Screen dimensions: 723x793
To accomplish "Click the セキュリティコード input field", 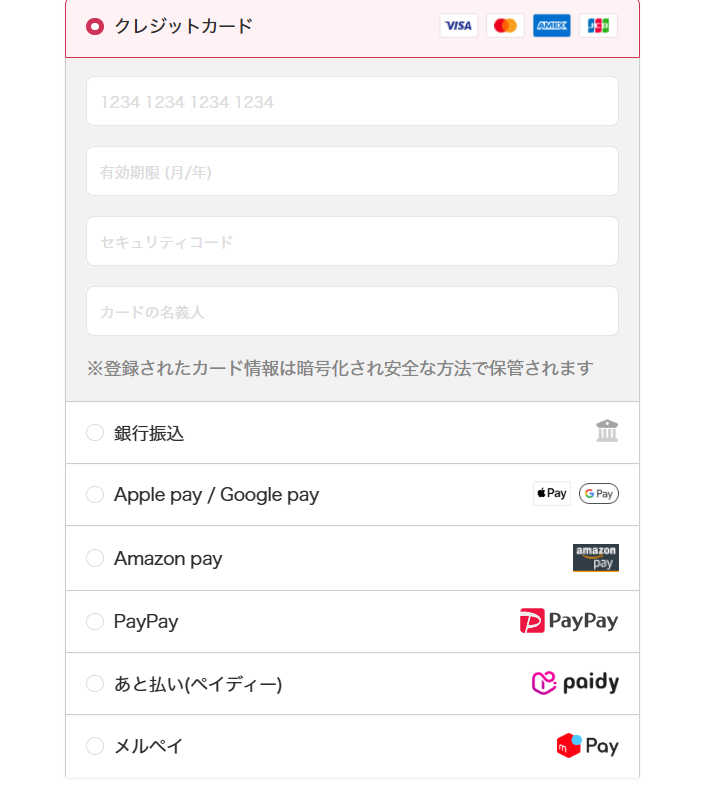I will click(352, 241).
